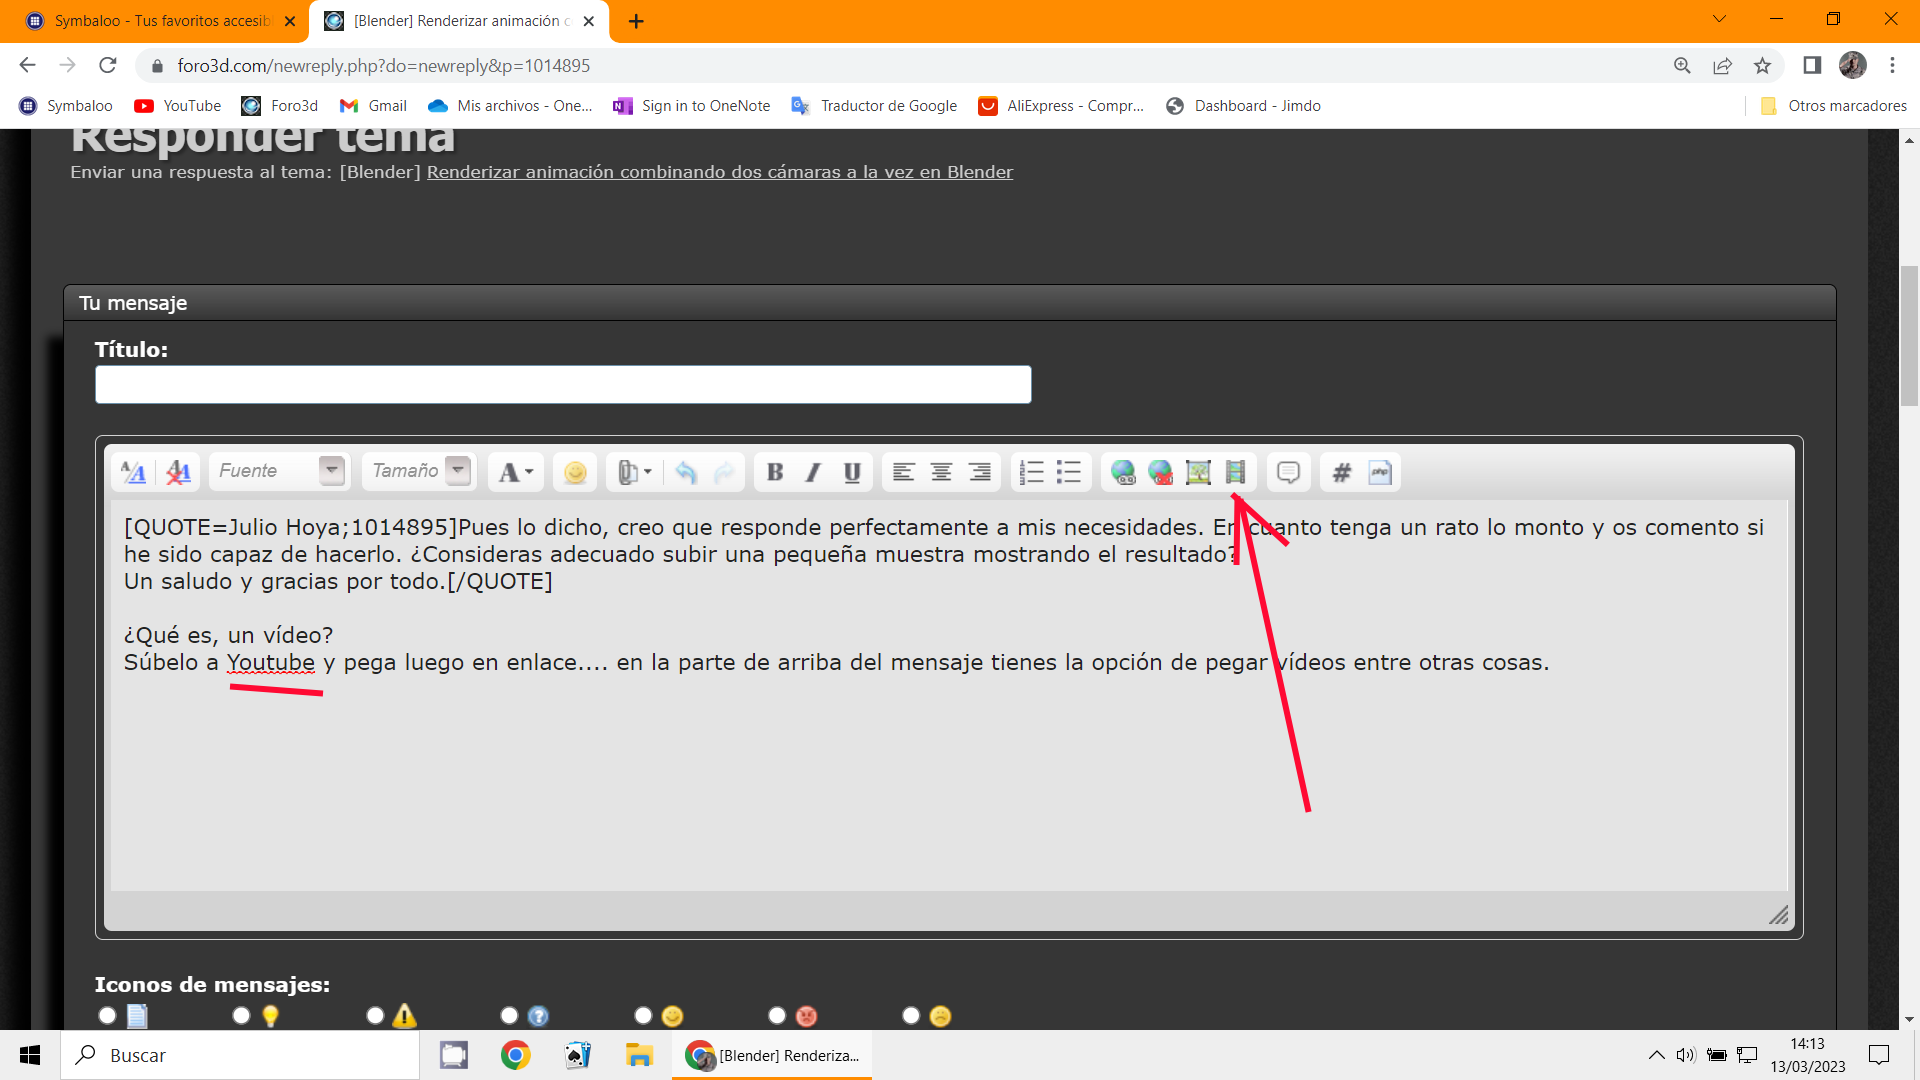1920x1080 pixels.
Task: Wrap selection in quote tags
Action: click(x=1288, y=472)
